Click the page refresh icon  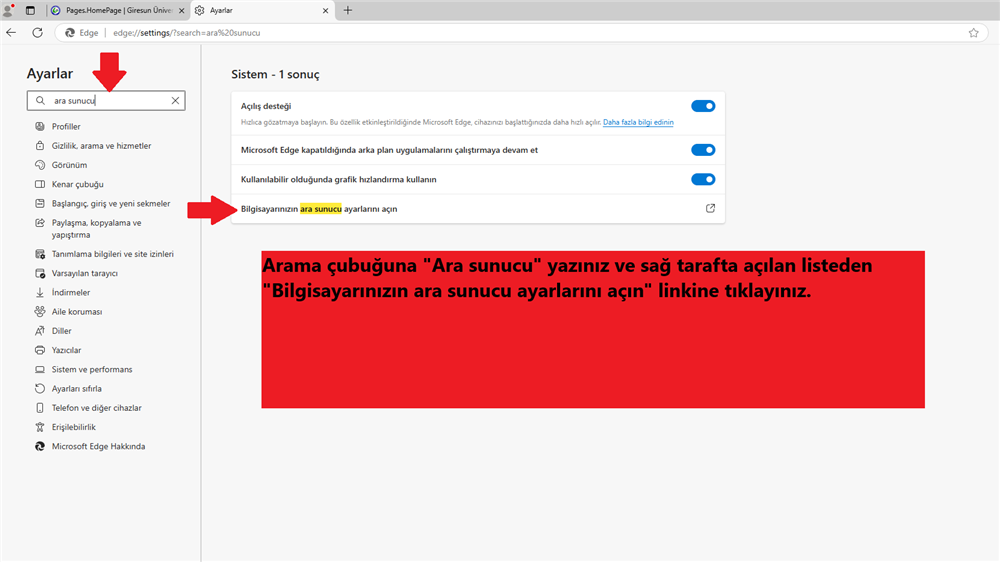37,32
